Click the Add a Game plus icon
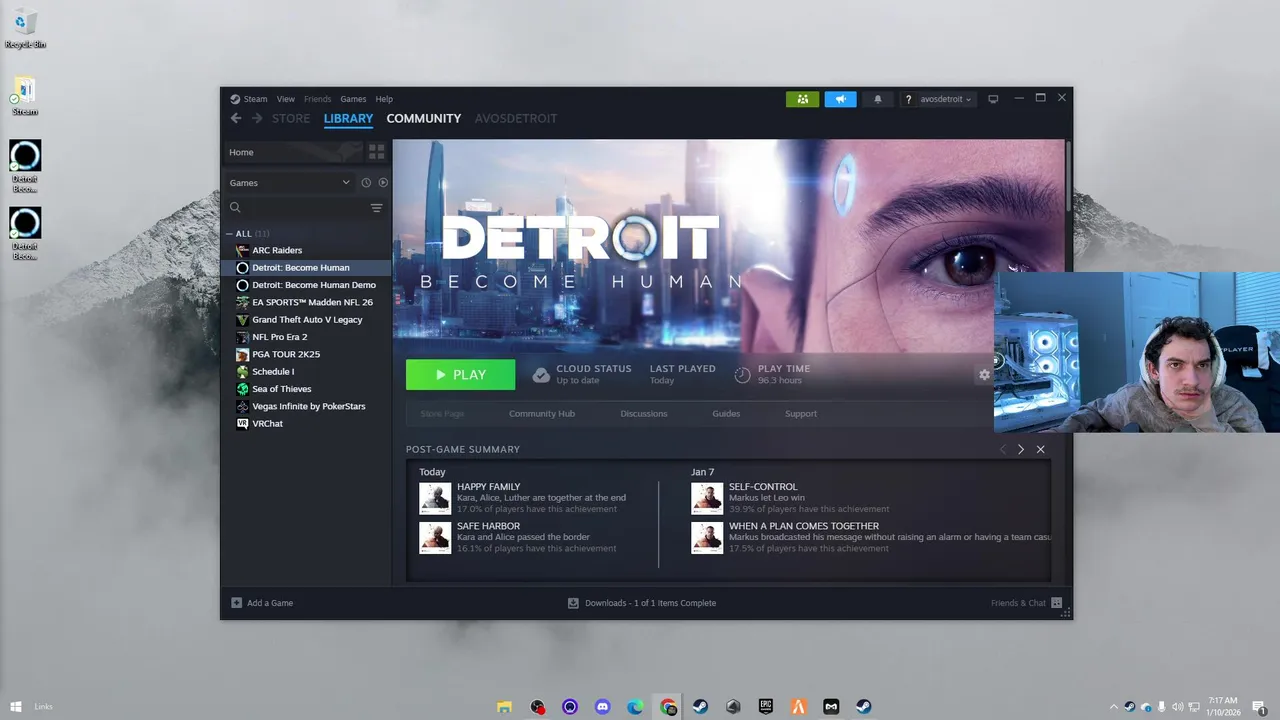This screenshot has height=720, width=1280. point(237,603)
